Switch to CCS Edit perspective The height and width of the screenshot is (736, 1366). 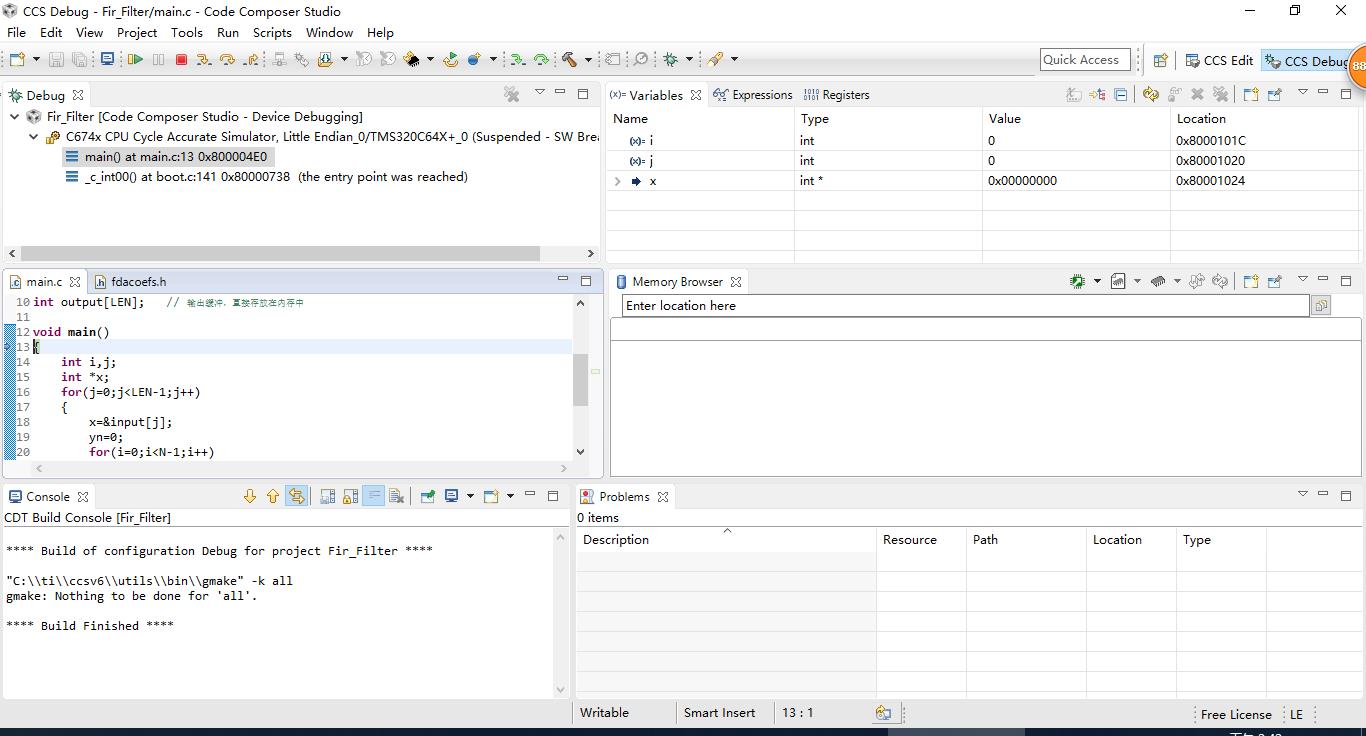click(1218, 60)
